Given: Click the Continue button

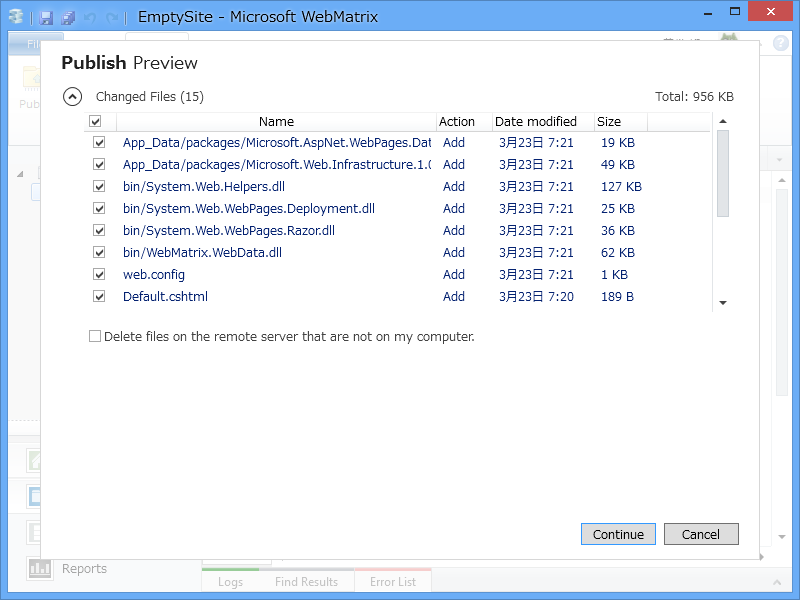Looking at the screenshot, I should [x=618, y=534].
